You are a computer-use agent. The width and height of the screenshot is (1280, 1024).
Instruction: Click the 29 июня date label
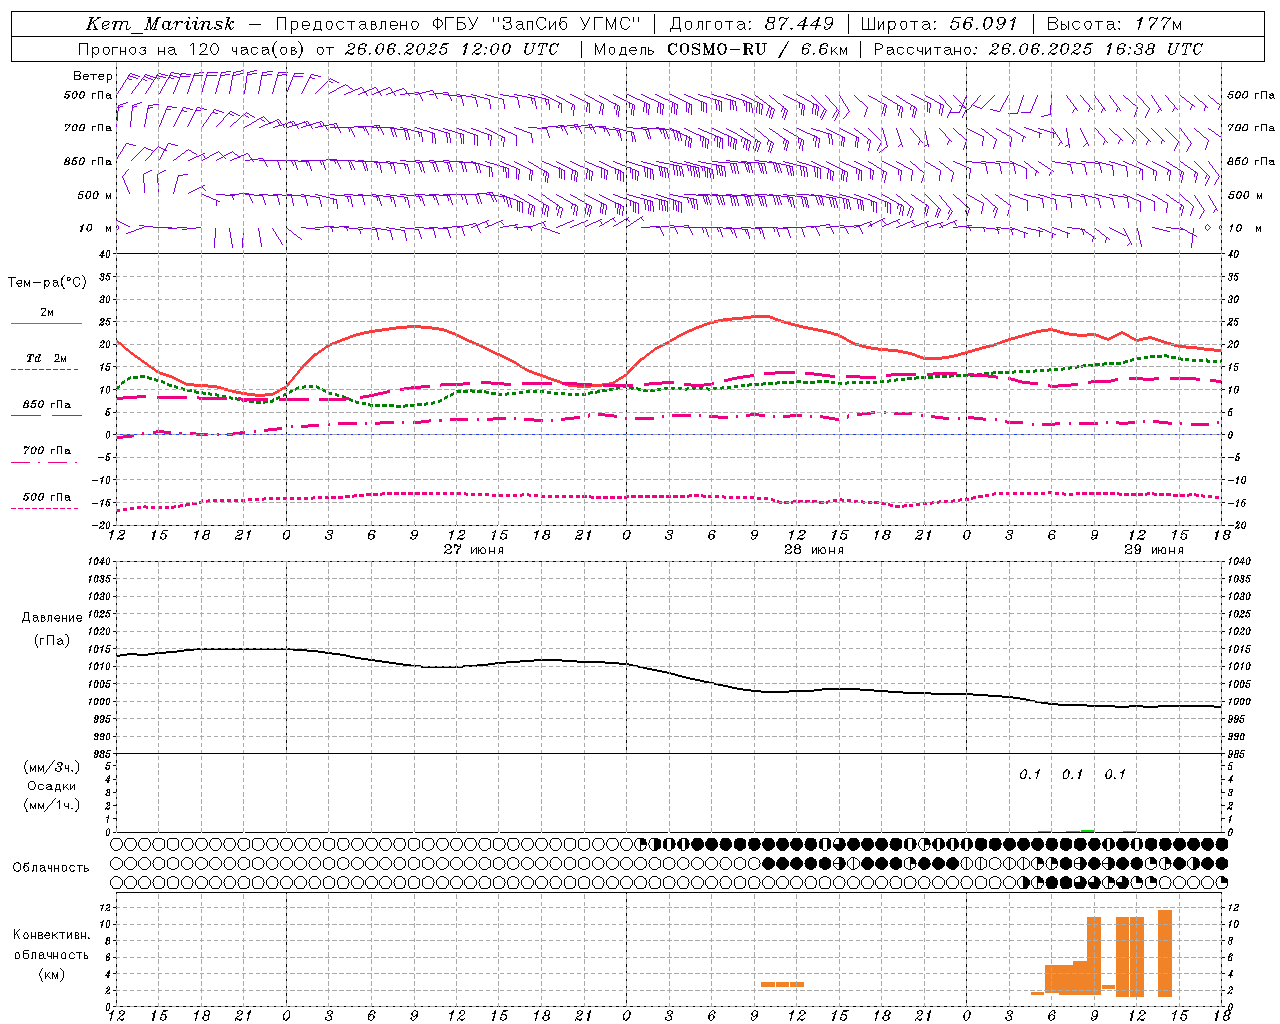(x=1153, y=550)
